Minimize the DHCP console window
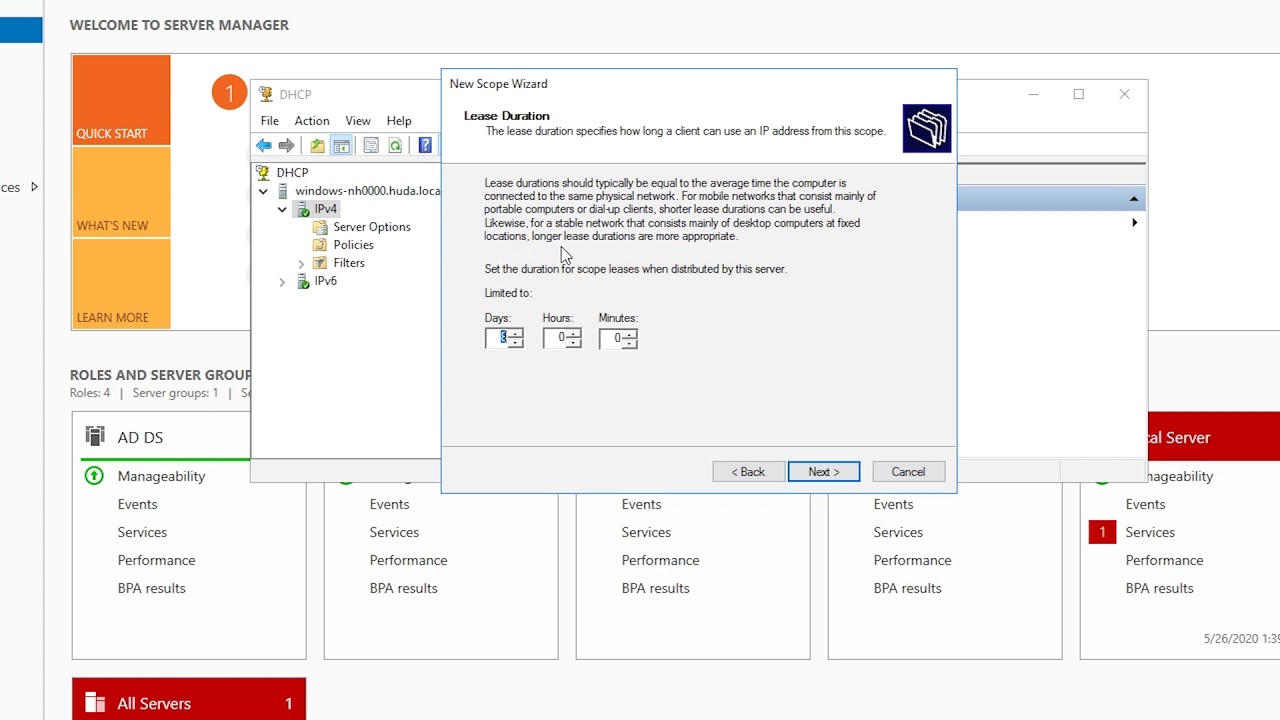This screenshot has width=1280, height=720. (x=1034, y=94)
